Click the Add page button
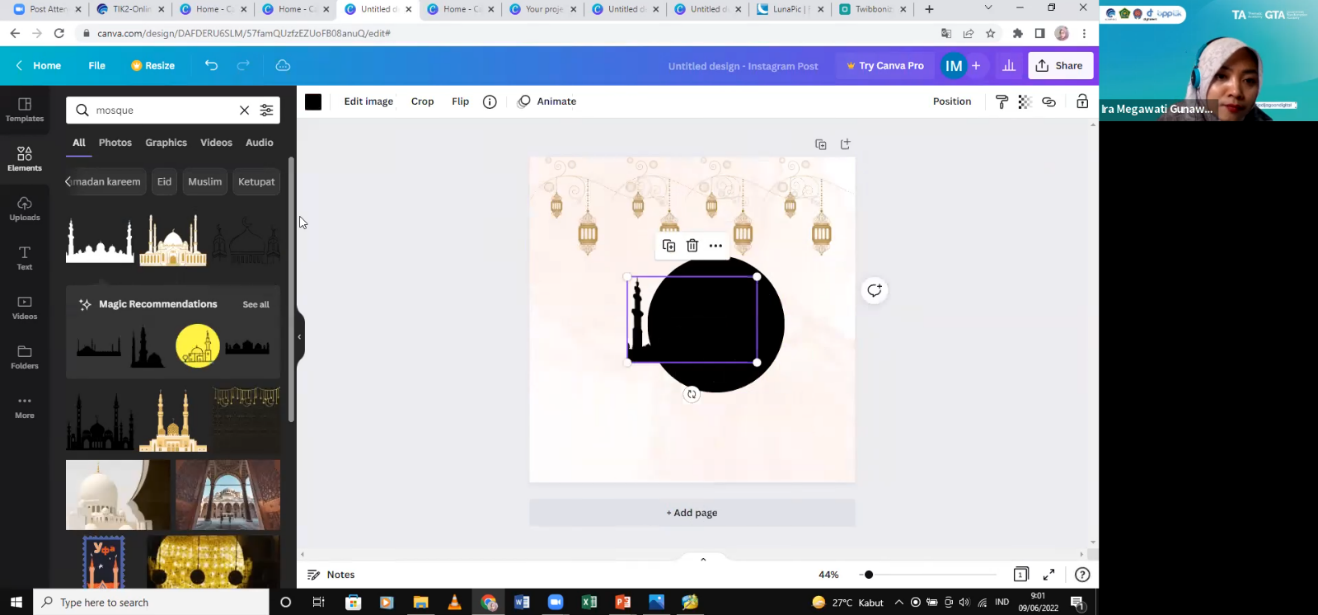Viewport: 1318px width, 615px height. pos(692,513)
